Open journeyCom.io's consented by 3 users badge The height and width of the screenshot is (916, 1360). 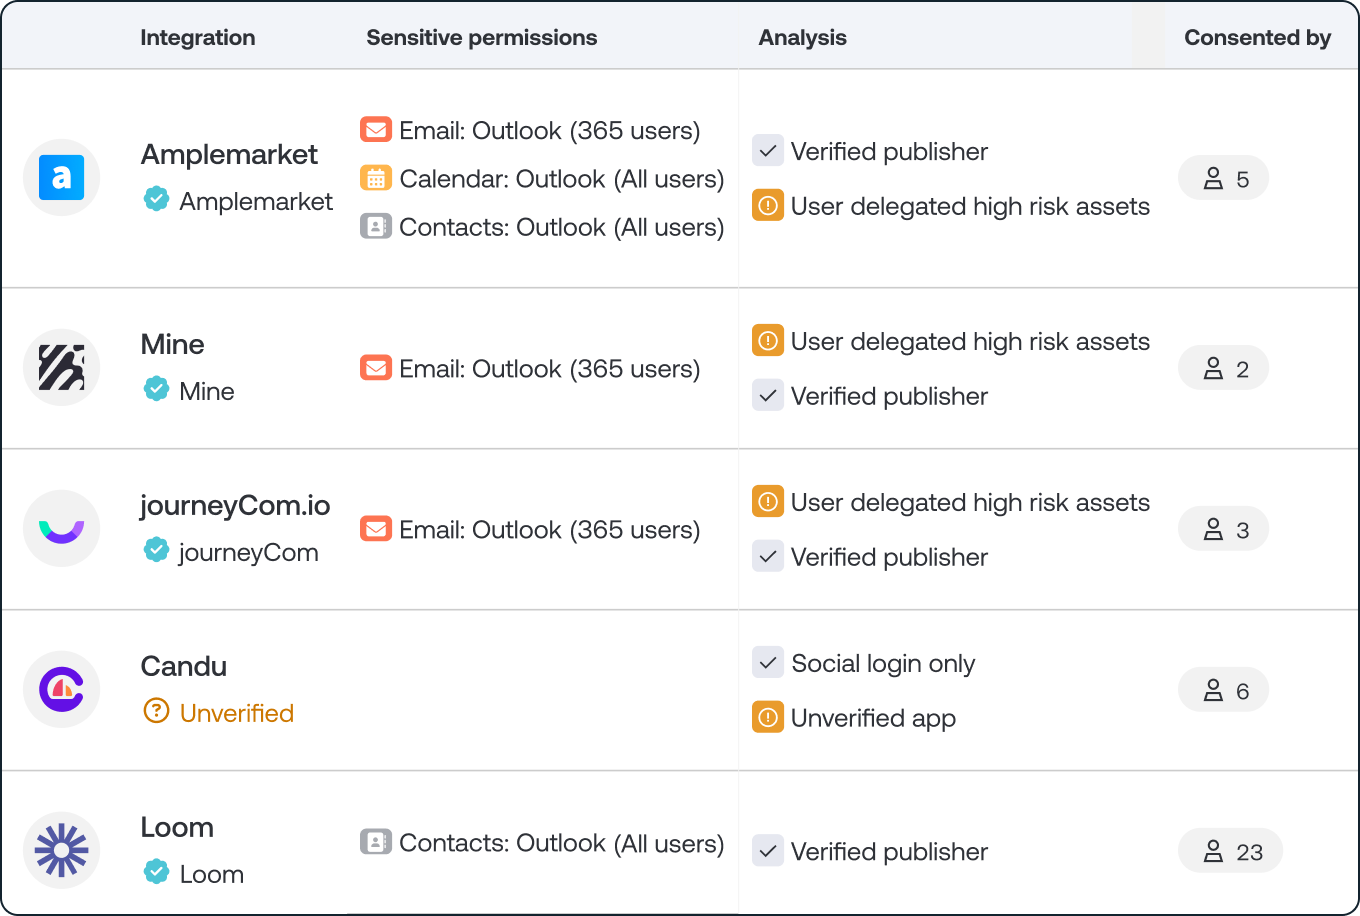point(1224,530)
